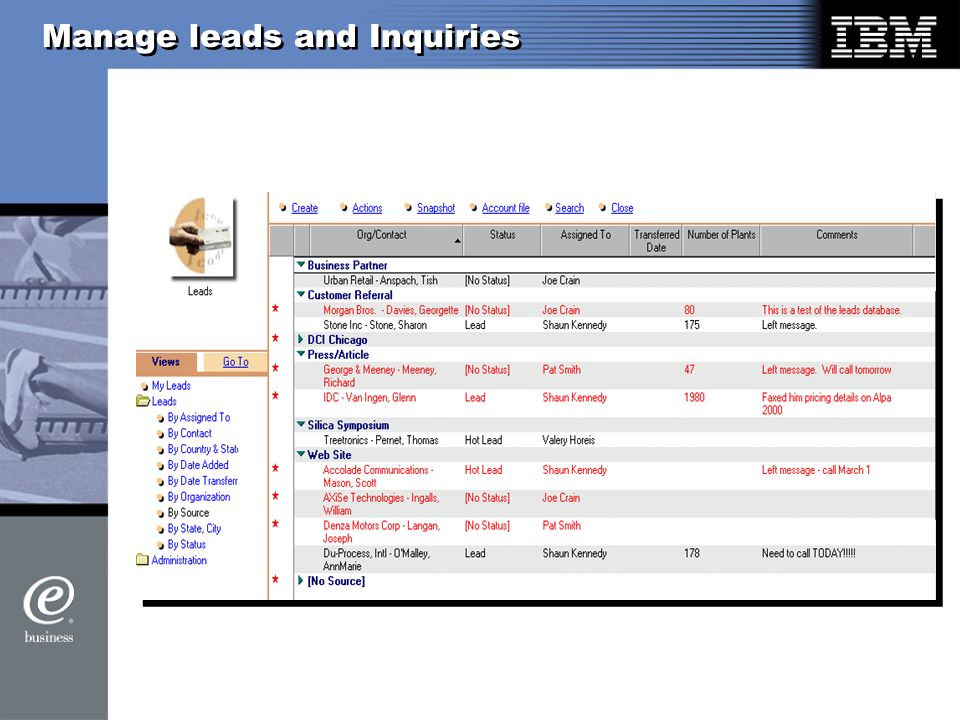Select the By Status view
The width and height of the screenshot is (960, 720).
tap(187, 544)
